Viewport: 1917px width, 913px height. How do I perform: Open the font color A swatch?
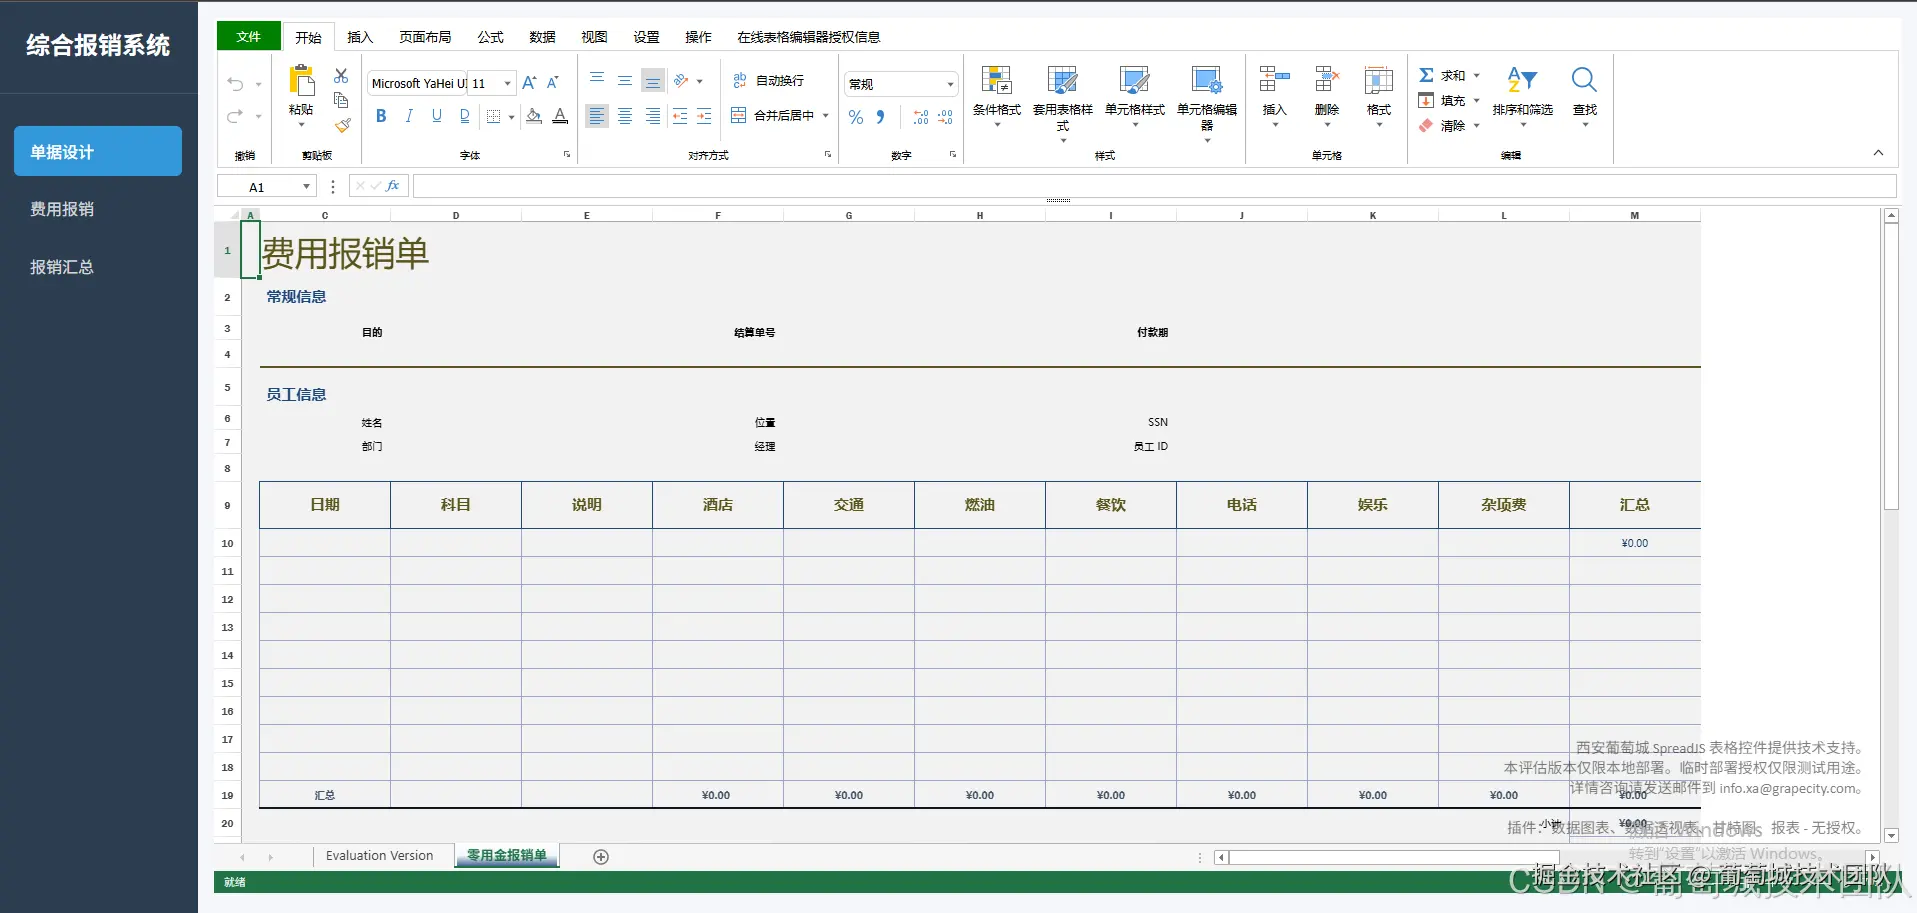[x=560, y=116]
